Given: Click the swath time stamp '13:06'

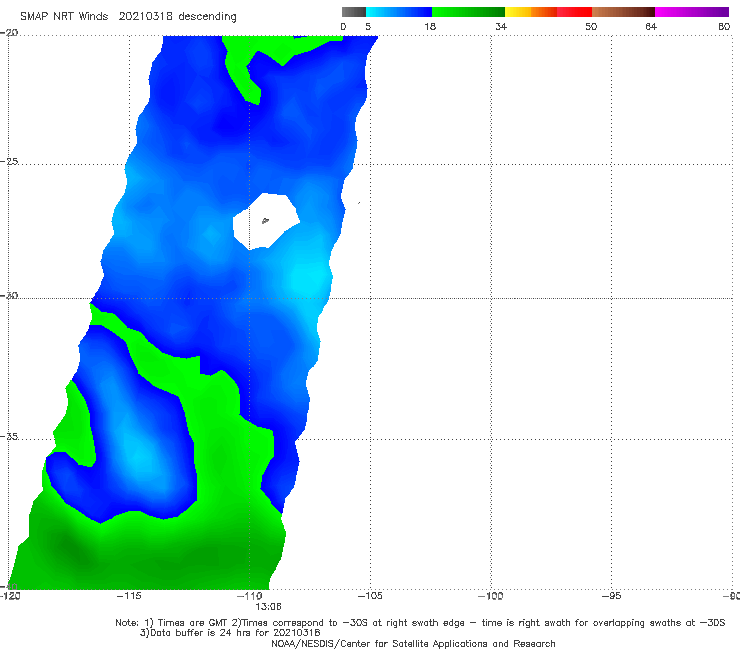Looking at the screenshot, I should [x=269, y=607].
